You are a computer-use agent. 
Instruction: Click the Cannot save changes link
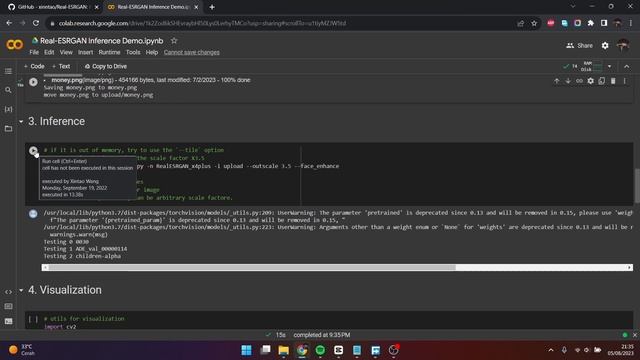point(191,52)
